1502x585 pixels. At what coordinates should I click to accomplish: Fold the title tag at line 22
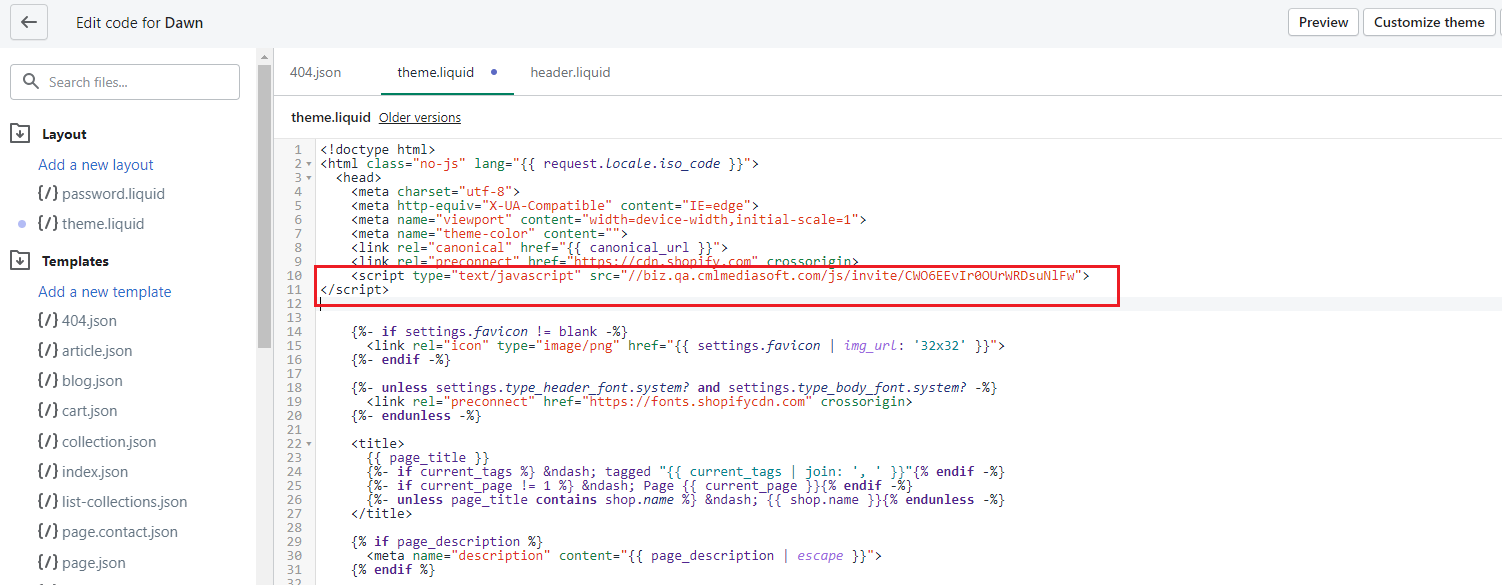309,444
